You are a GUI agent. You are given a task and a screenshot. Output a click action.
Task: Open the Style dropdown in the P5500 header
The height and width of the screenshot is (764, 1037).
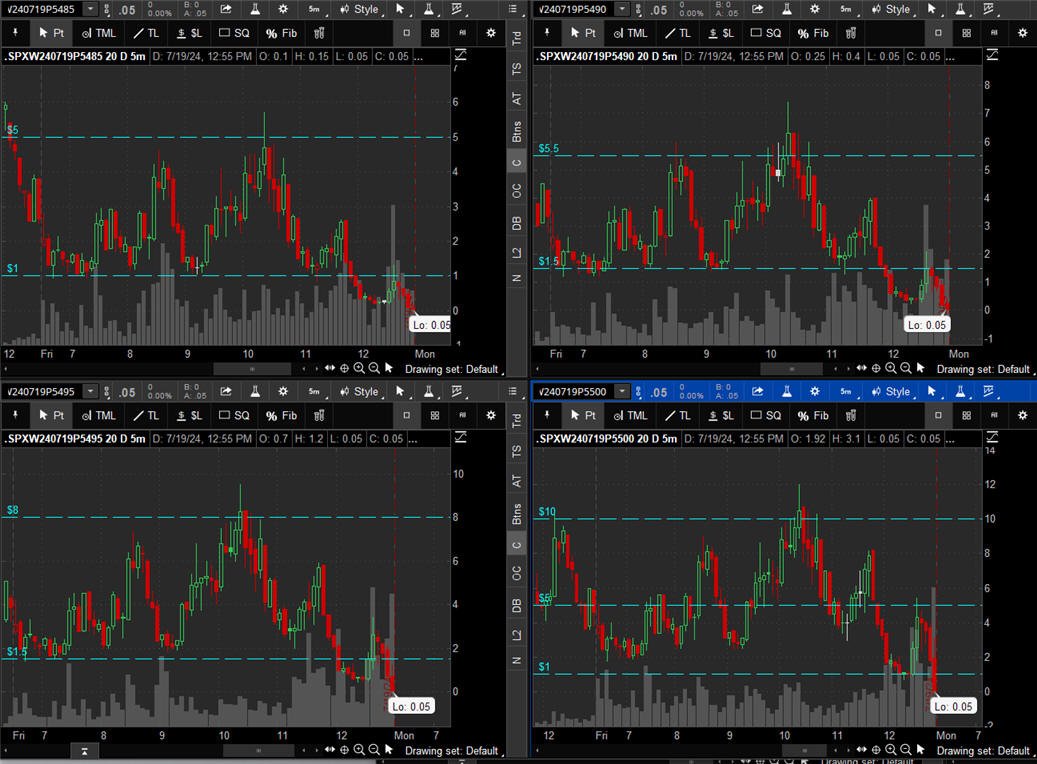click(892, 392)
